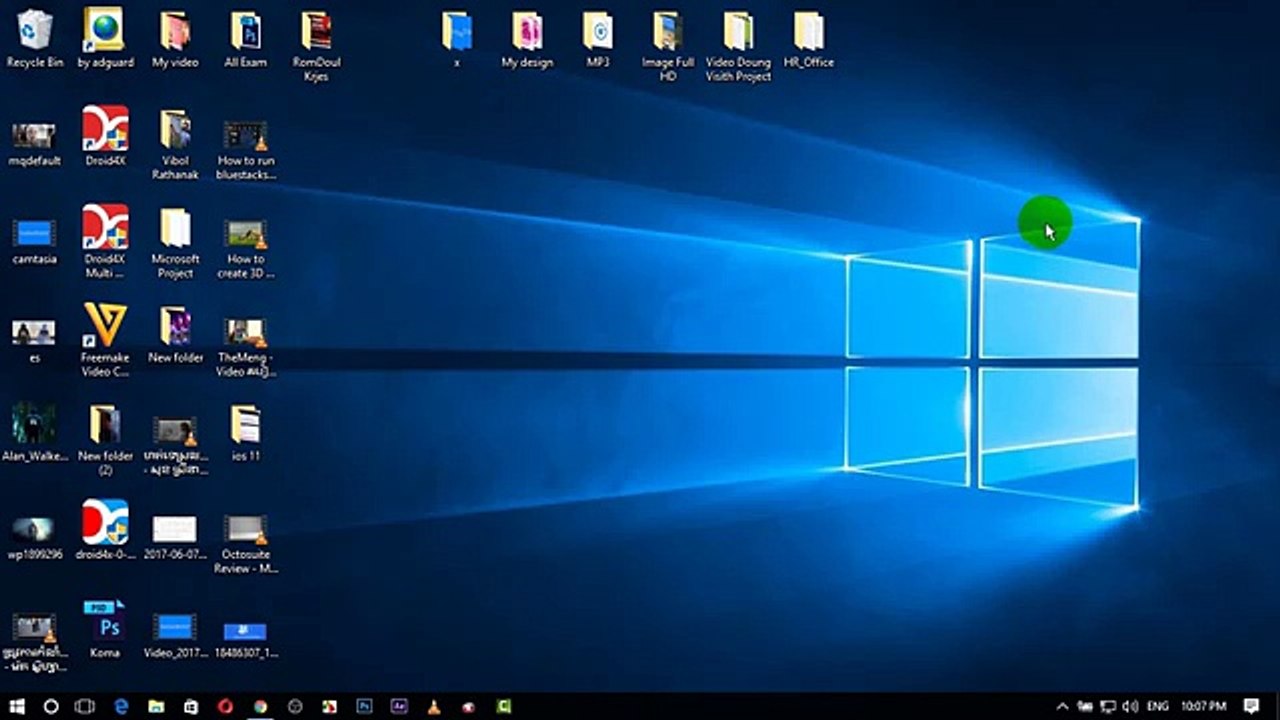Switch to Google Chrome on the taskbar

pos(260,706)
